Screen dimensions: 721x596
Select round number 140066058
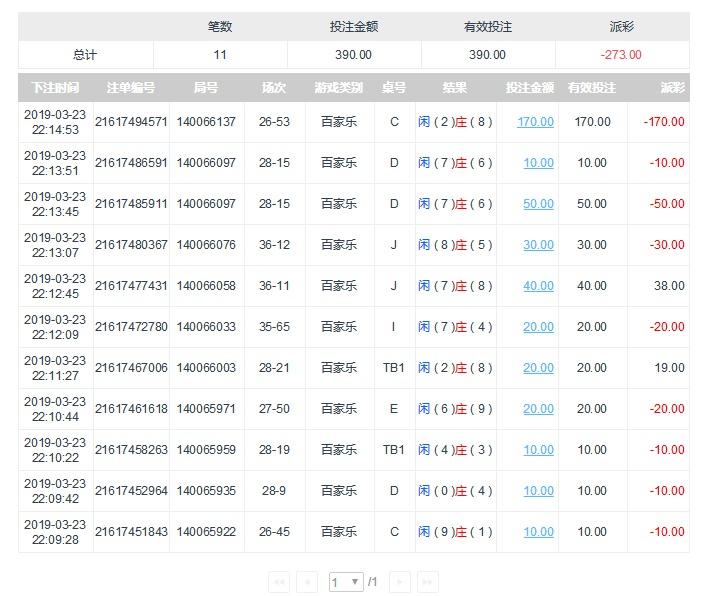tap(206, 286)
